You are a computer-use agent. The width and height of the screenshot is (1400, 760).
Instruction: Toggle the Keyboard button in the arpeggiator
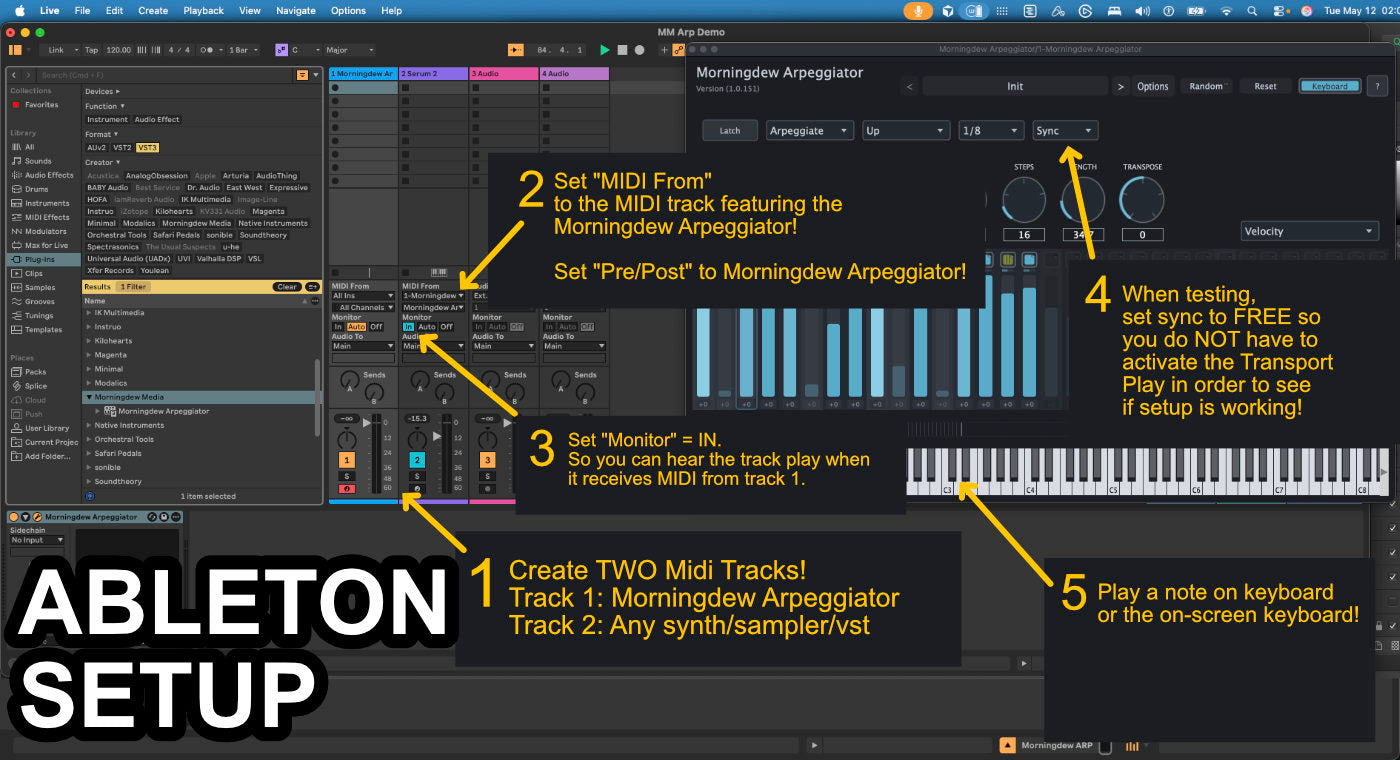(1330, 86)
